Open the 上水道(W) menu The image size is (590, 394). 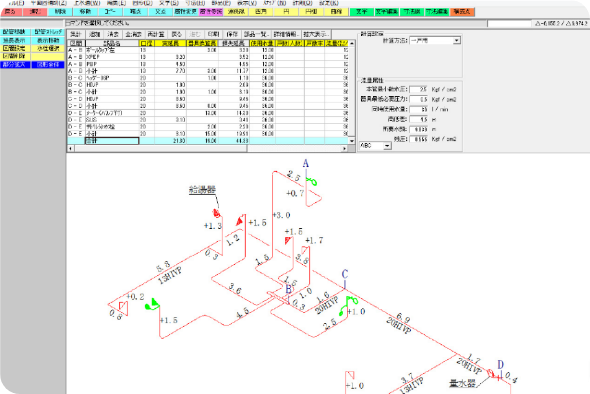[x=87, y=3]
